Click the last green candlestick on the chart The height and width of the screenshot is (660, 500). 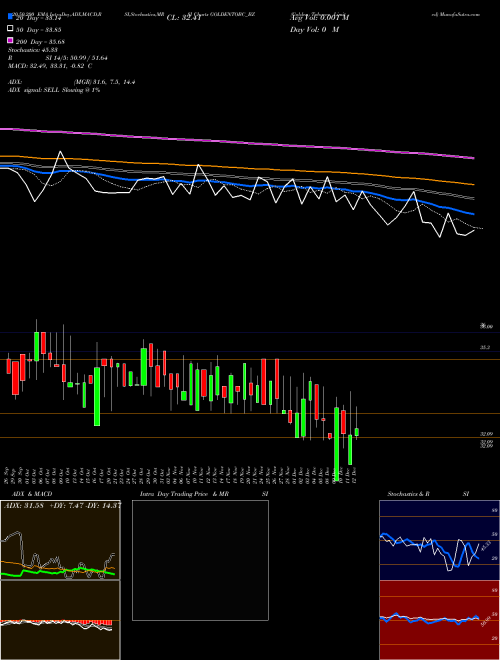(356, 432)
